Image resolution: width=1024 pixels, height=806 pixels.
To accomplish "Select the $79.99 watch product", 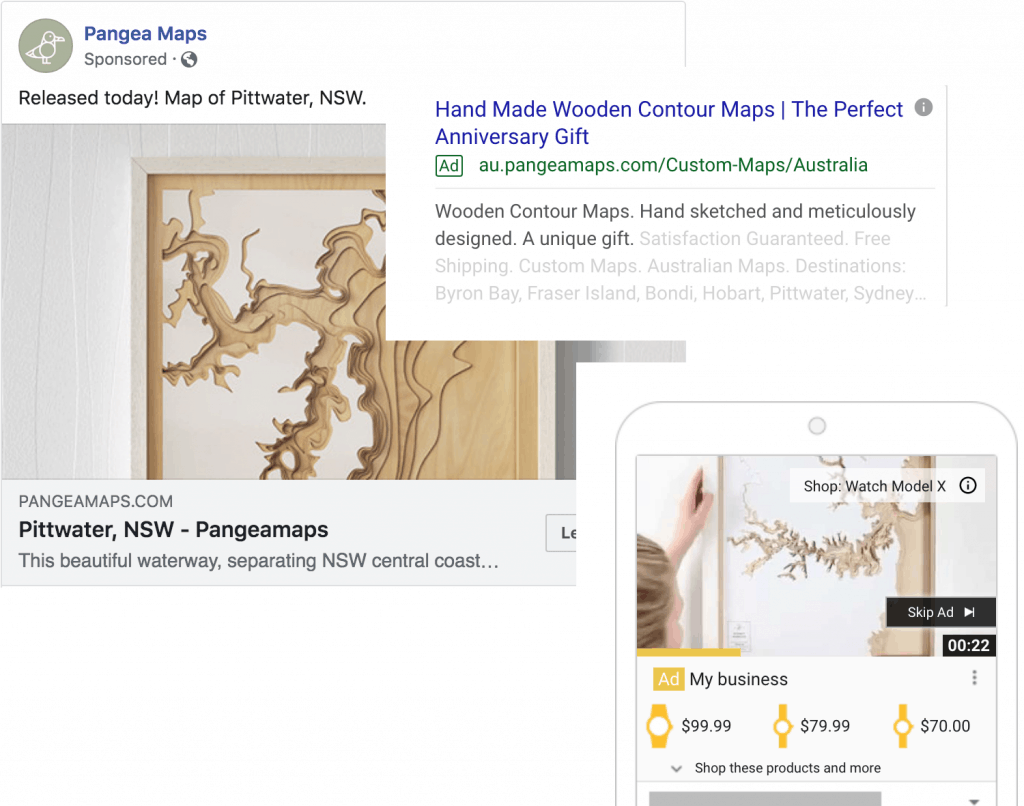I will (x=812, y=726).
